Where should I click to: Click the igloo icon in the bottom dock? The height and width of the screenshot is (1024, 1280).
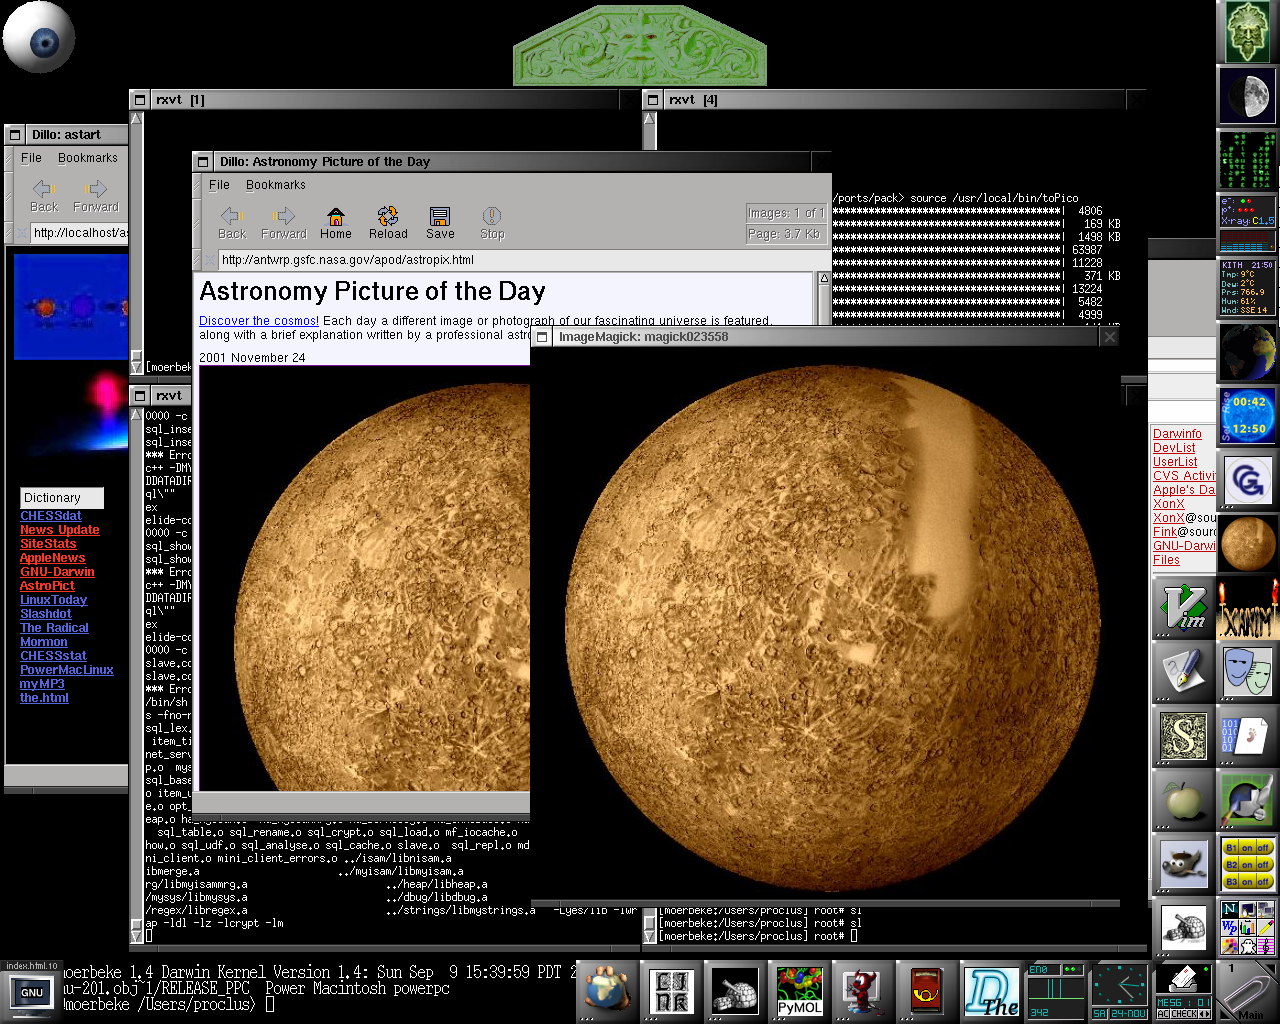(735, 992)
